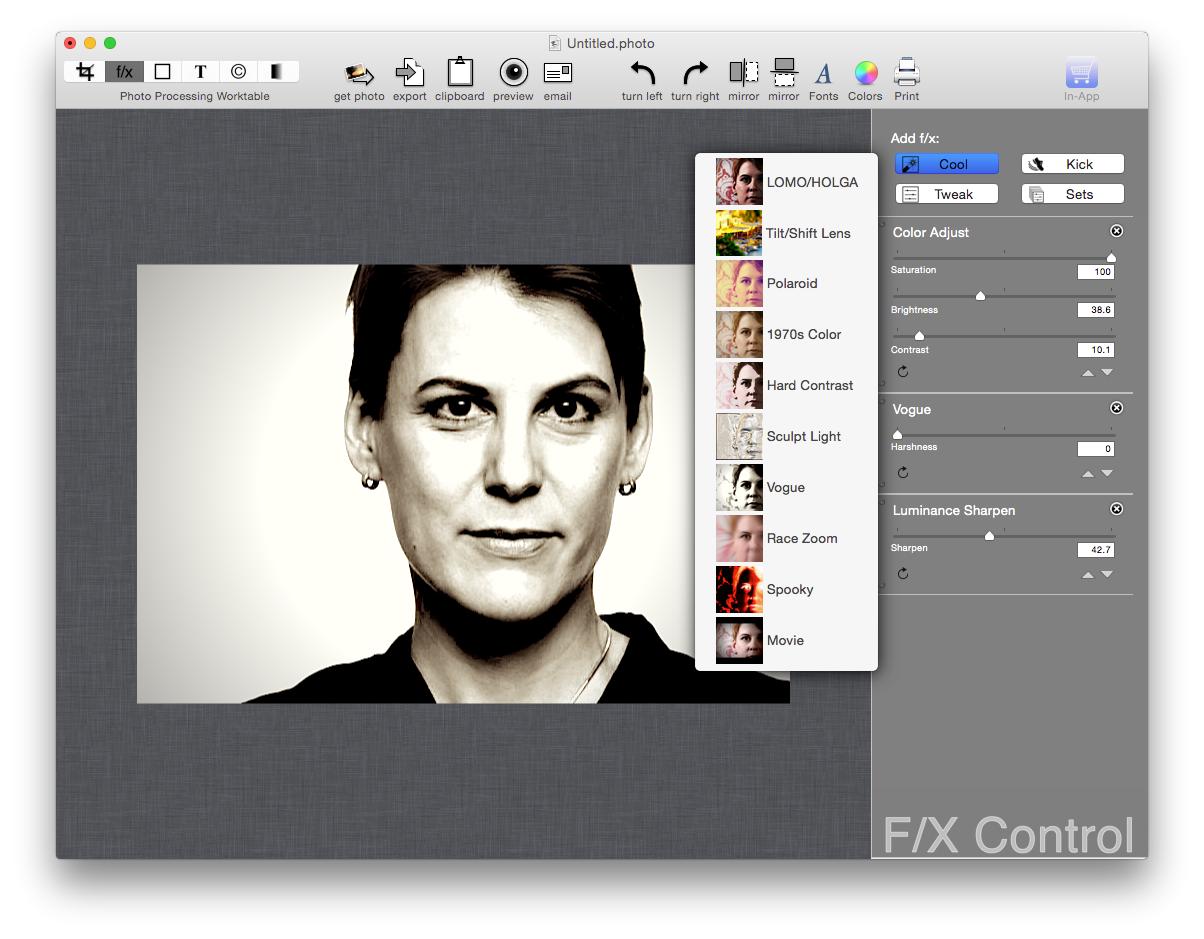
Task: Choose Race Zoom effect
Action: (787, 538)
